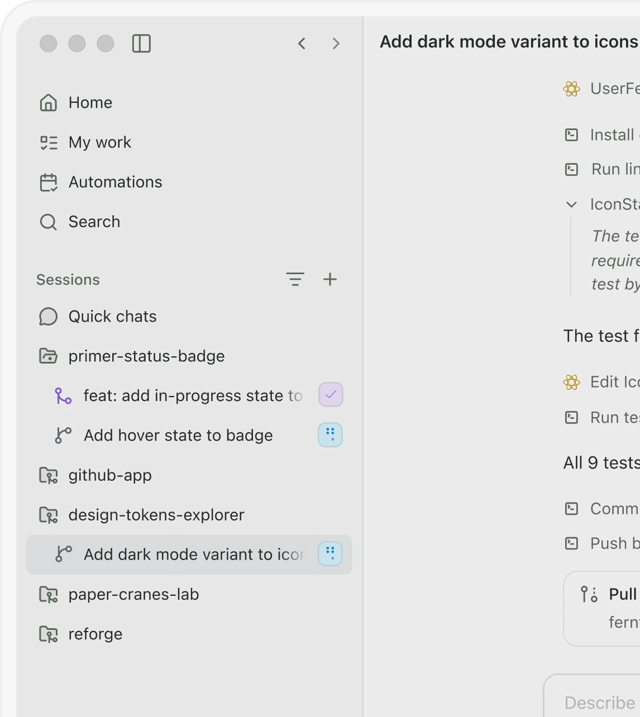Click the purple checkmark status badge
Image resolution: width=640 pixels, height=717 pixels.
331,395
